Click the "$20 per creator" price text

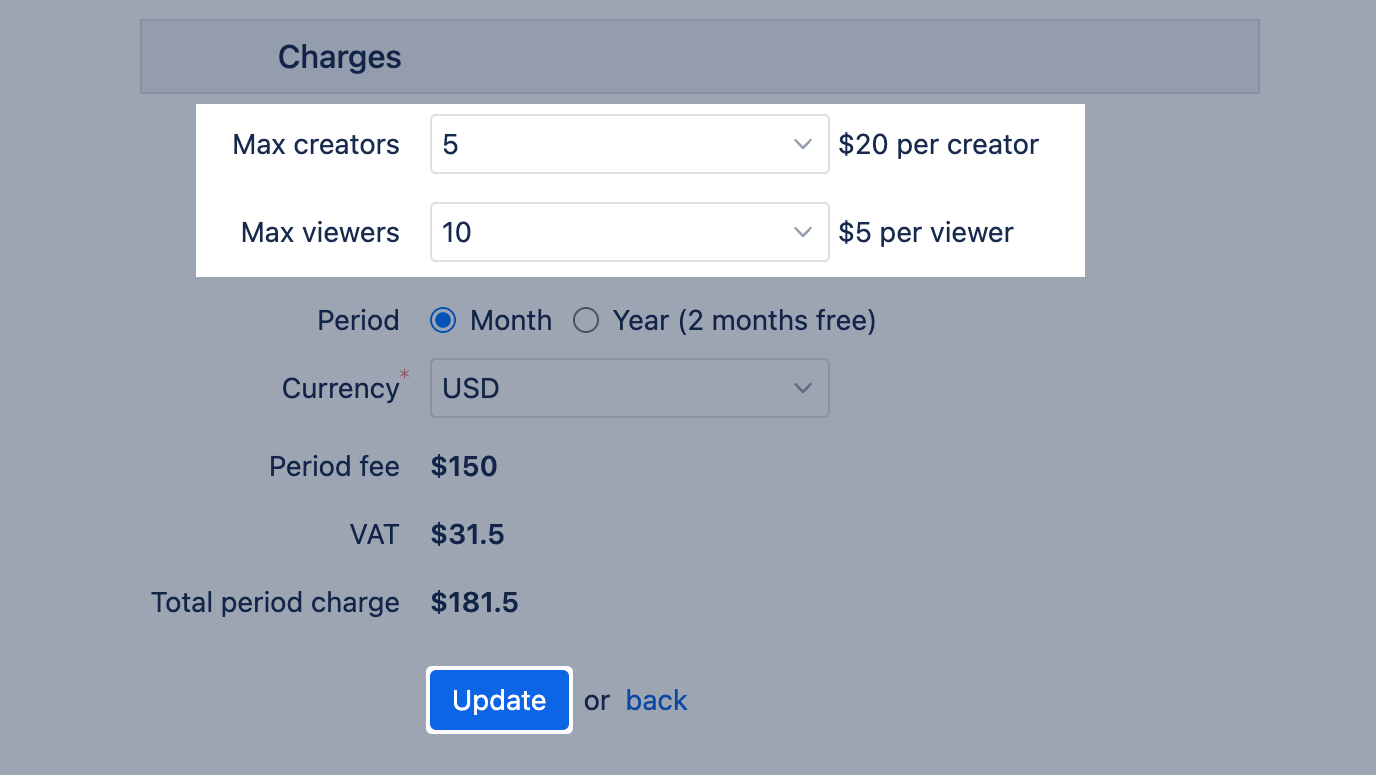point(939,144)
